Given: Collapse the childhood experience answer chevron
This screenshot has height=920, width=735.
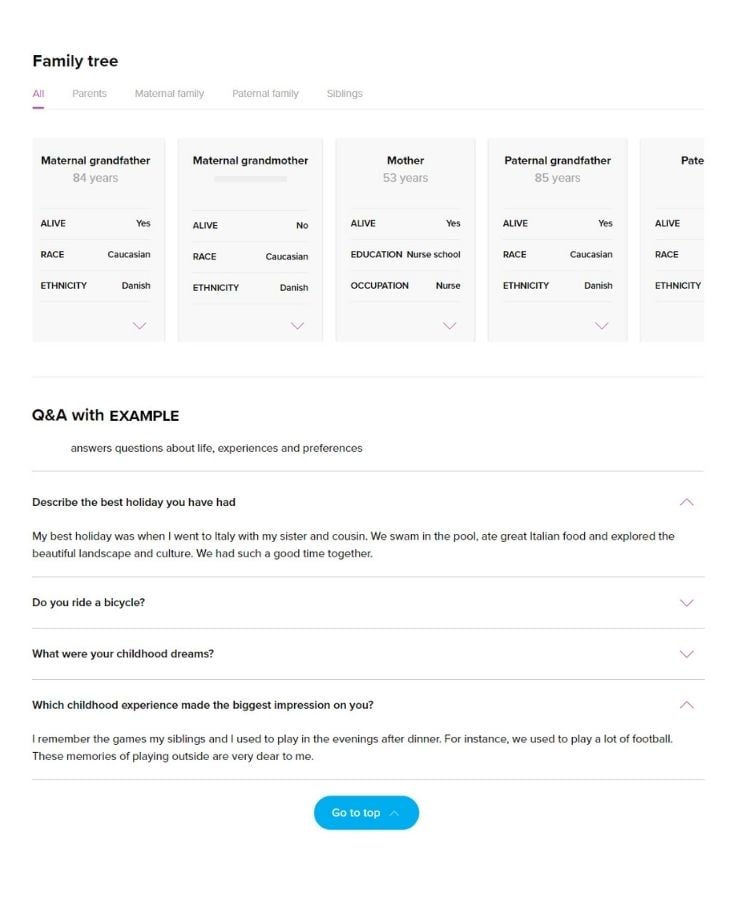Looking at the screenshot, I should click(x=687, y=705).
